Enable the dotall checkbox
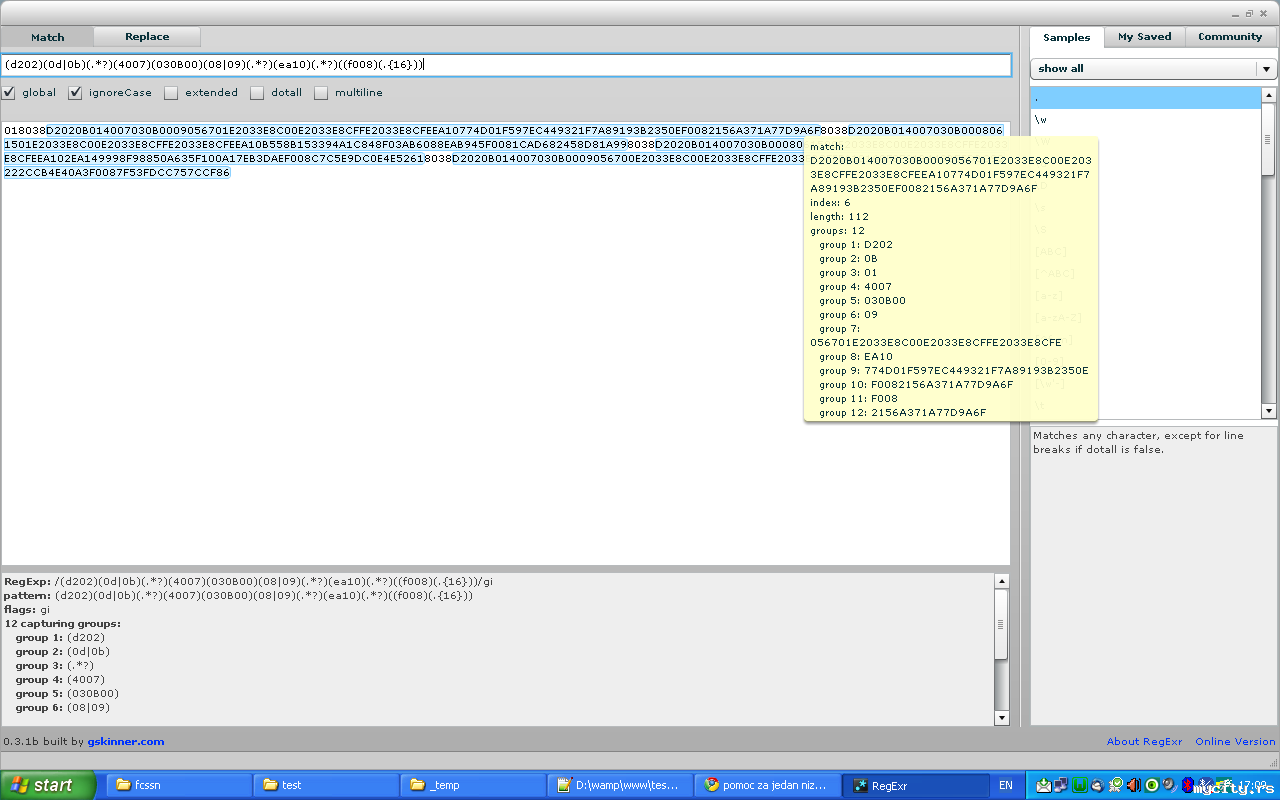 point(257,93)
